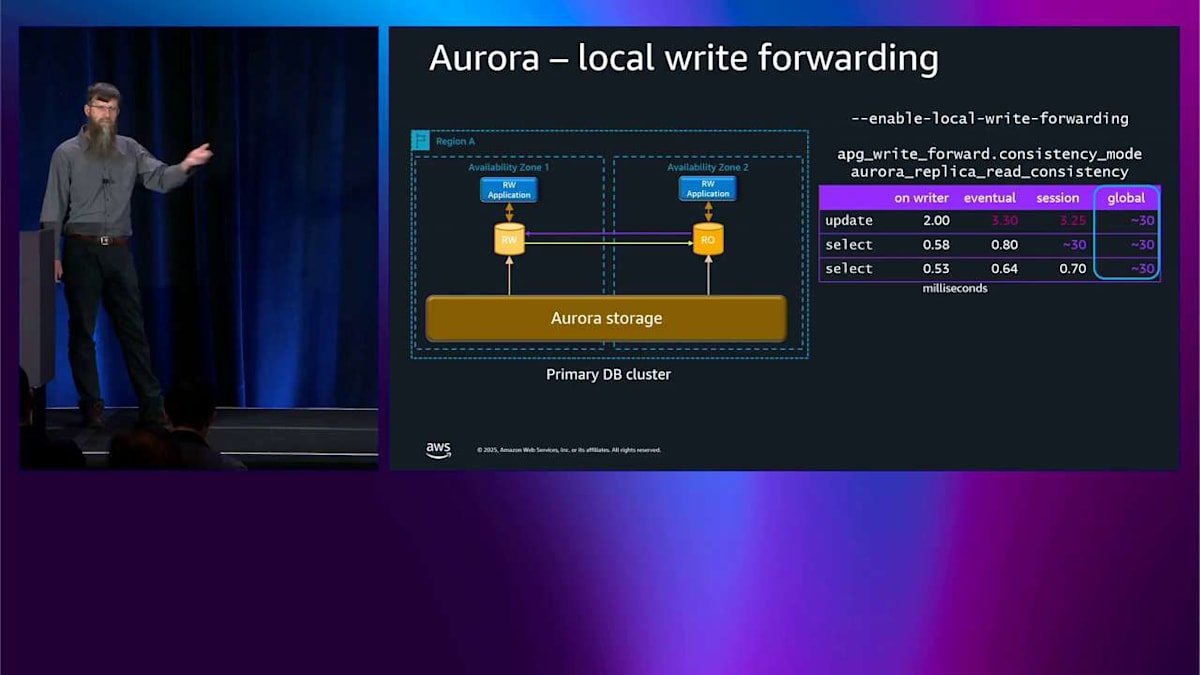1200x675 pixels.
Task: Click the "global" column header
Action: click(x=1126, y=198)
